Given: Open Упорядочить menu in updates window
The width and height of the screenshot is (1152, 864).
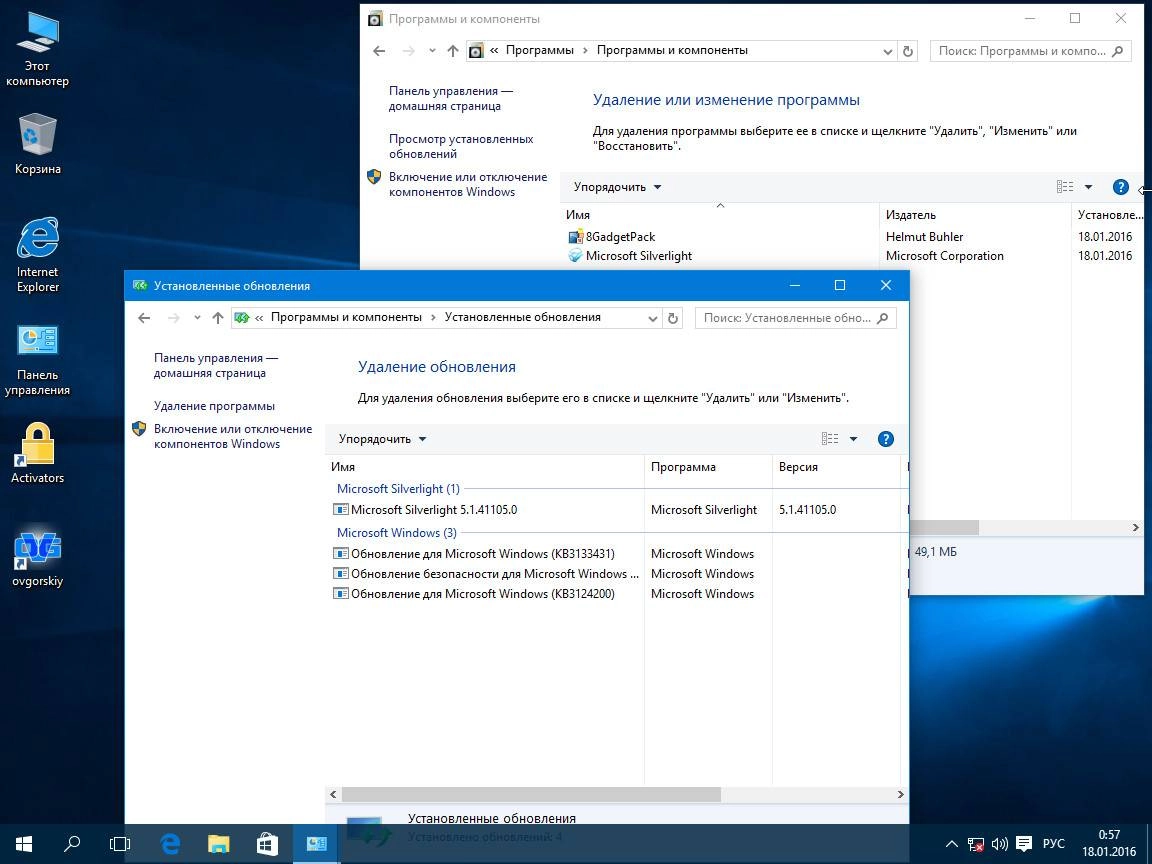Looking at the screenshot, I should pos(382,439).
